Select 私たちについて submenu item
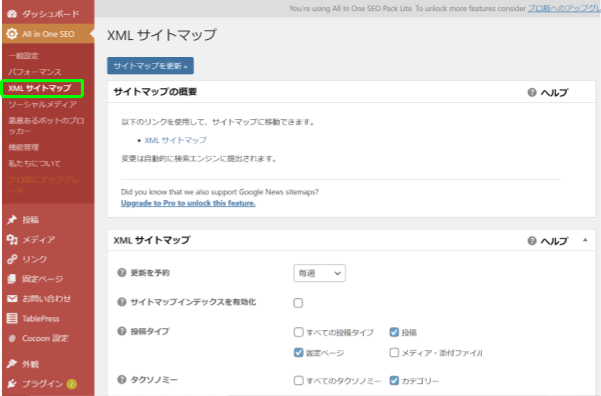The width and height of the screenshot is (601, 396). [x=34, y=163]
